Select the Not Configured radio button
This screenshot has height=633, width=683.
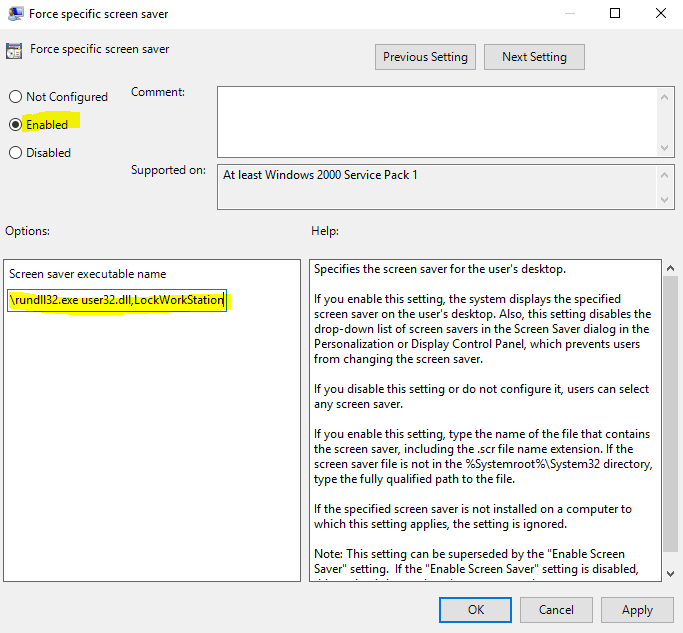click(15, 97)
